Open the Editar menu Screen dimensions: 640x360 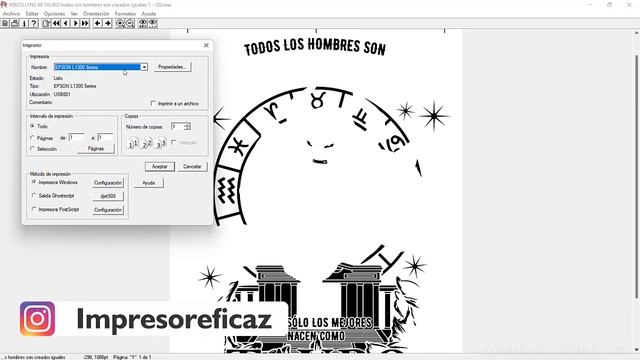(32, 14)
